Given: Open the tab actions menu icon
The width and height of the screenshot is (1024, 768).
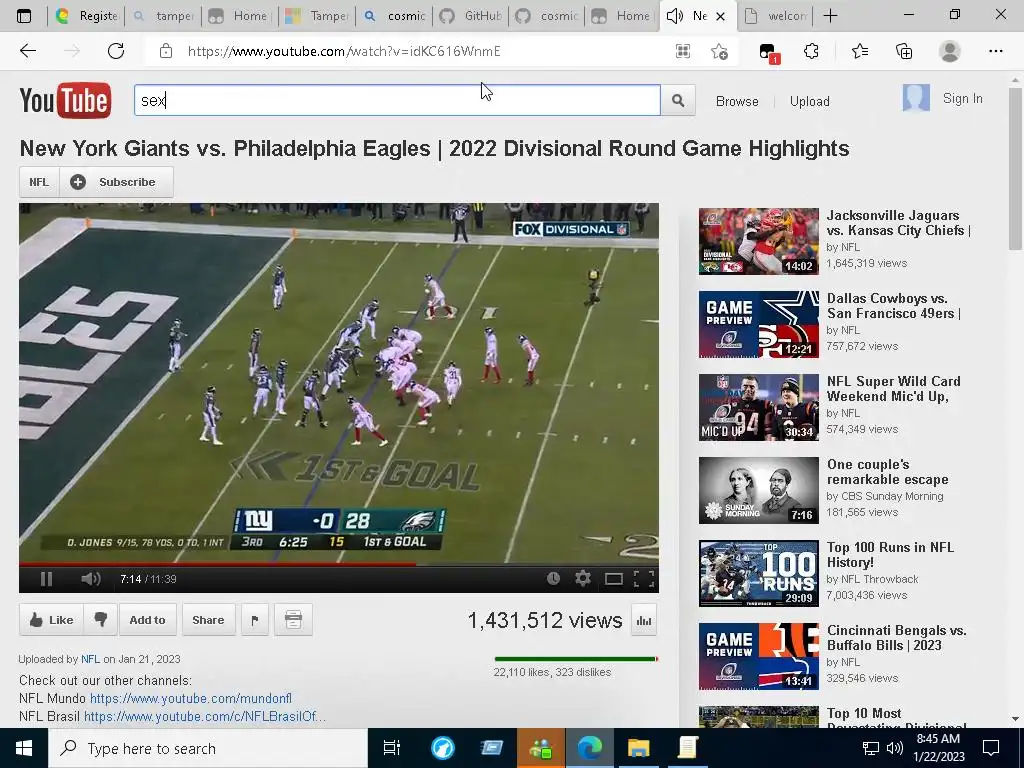Looking at the screenshot, I should 24,16.
